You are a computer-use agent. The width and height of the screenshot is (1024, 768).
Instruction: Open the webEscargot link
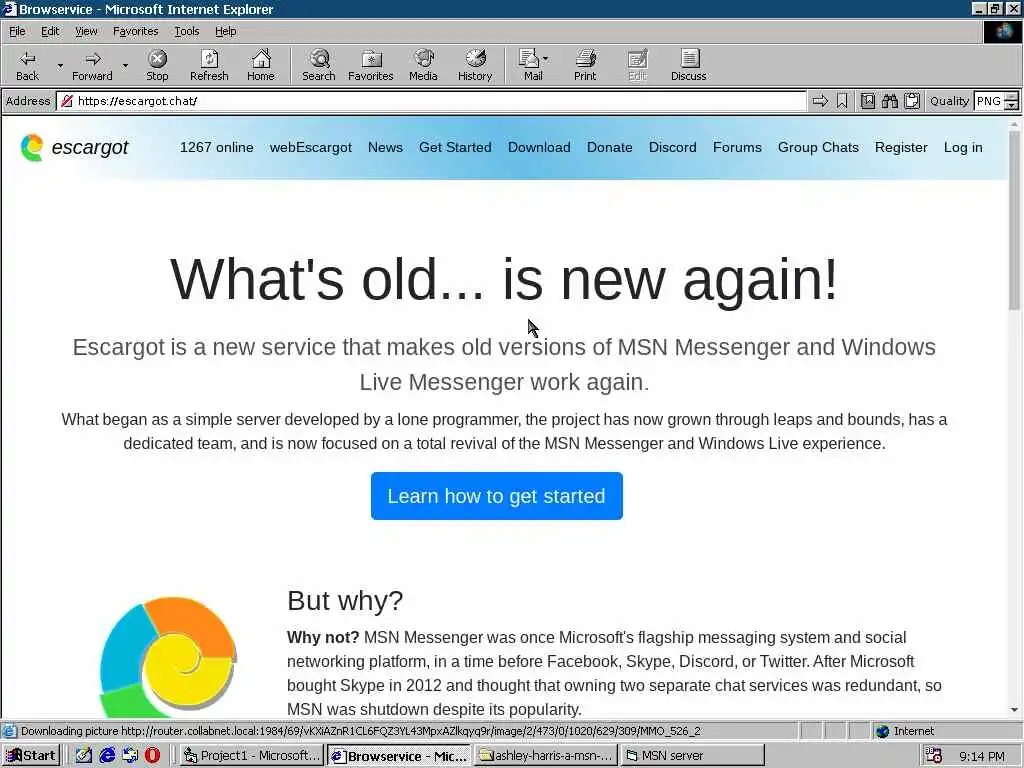tap(311, 148)
